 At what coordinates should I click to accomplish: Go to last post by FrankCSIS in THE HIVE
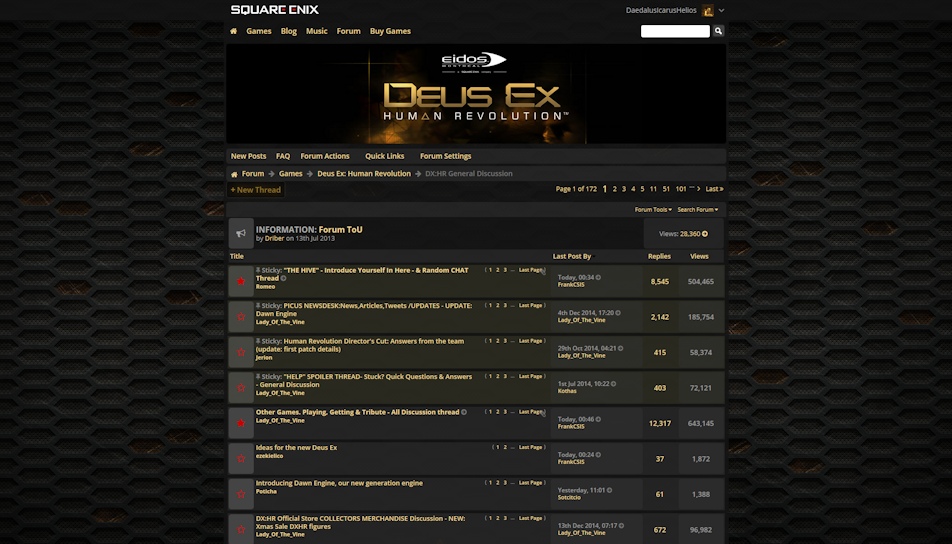point(598,277)
